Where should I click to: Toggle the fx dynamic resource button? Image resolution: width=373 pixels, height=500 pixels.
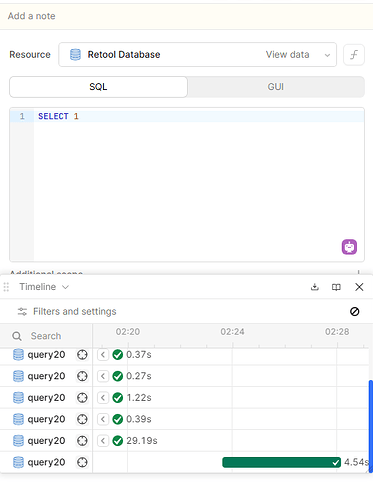coord(354,54)
